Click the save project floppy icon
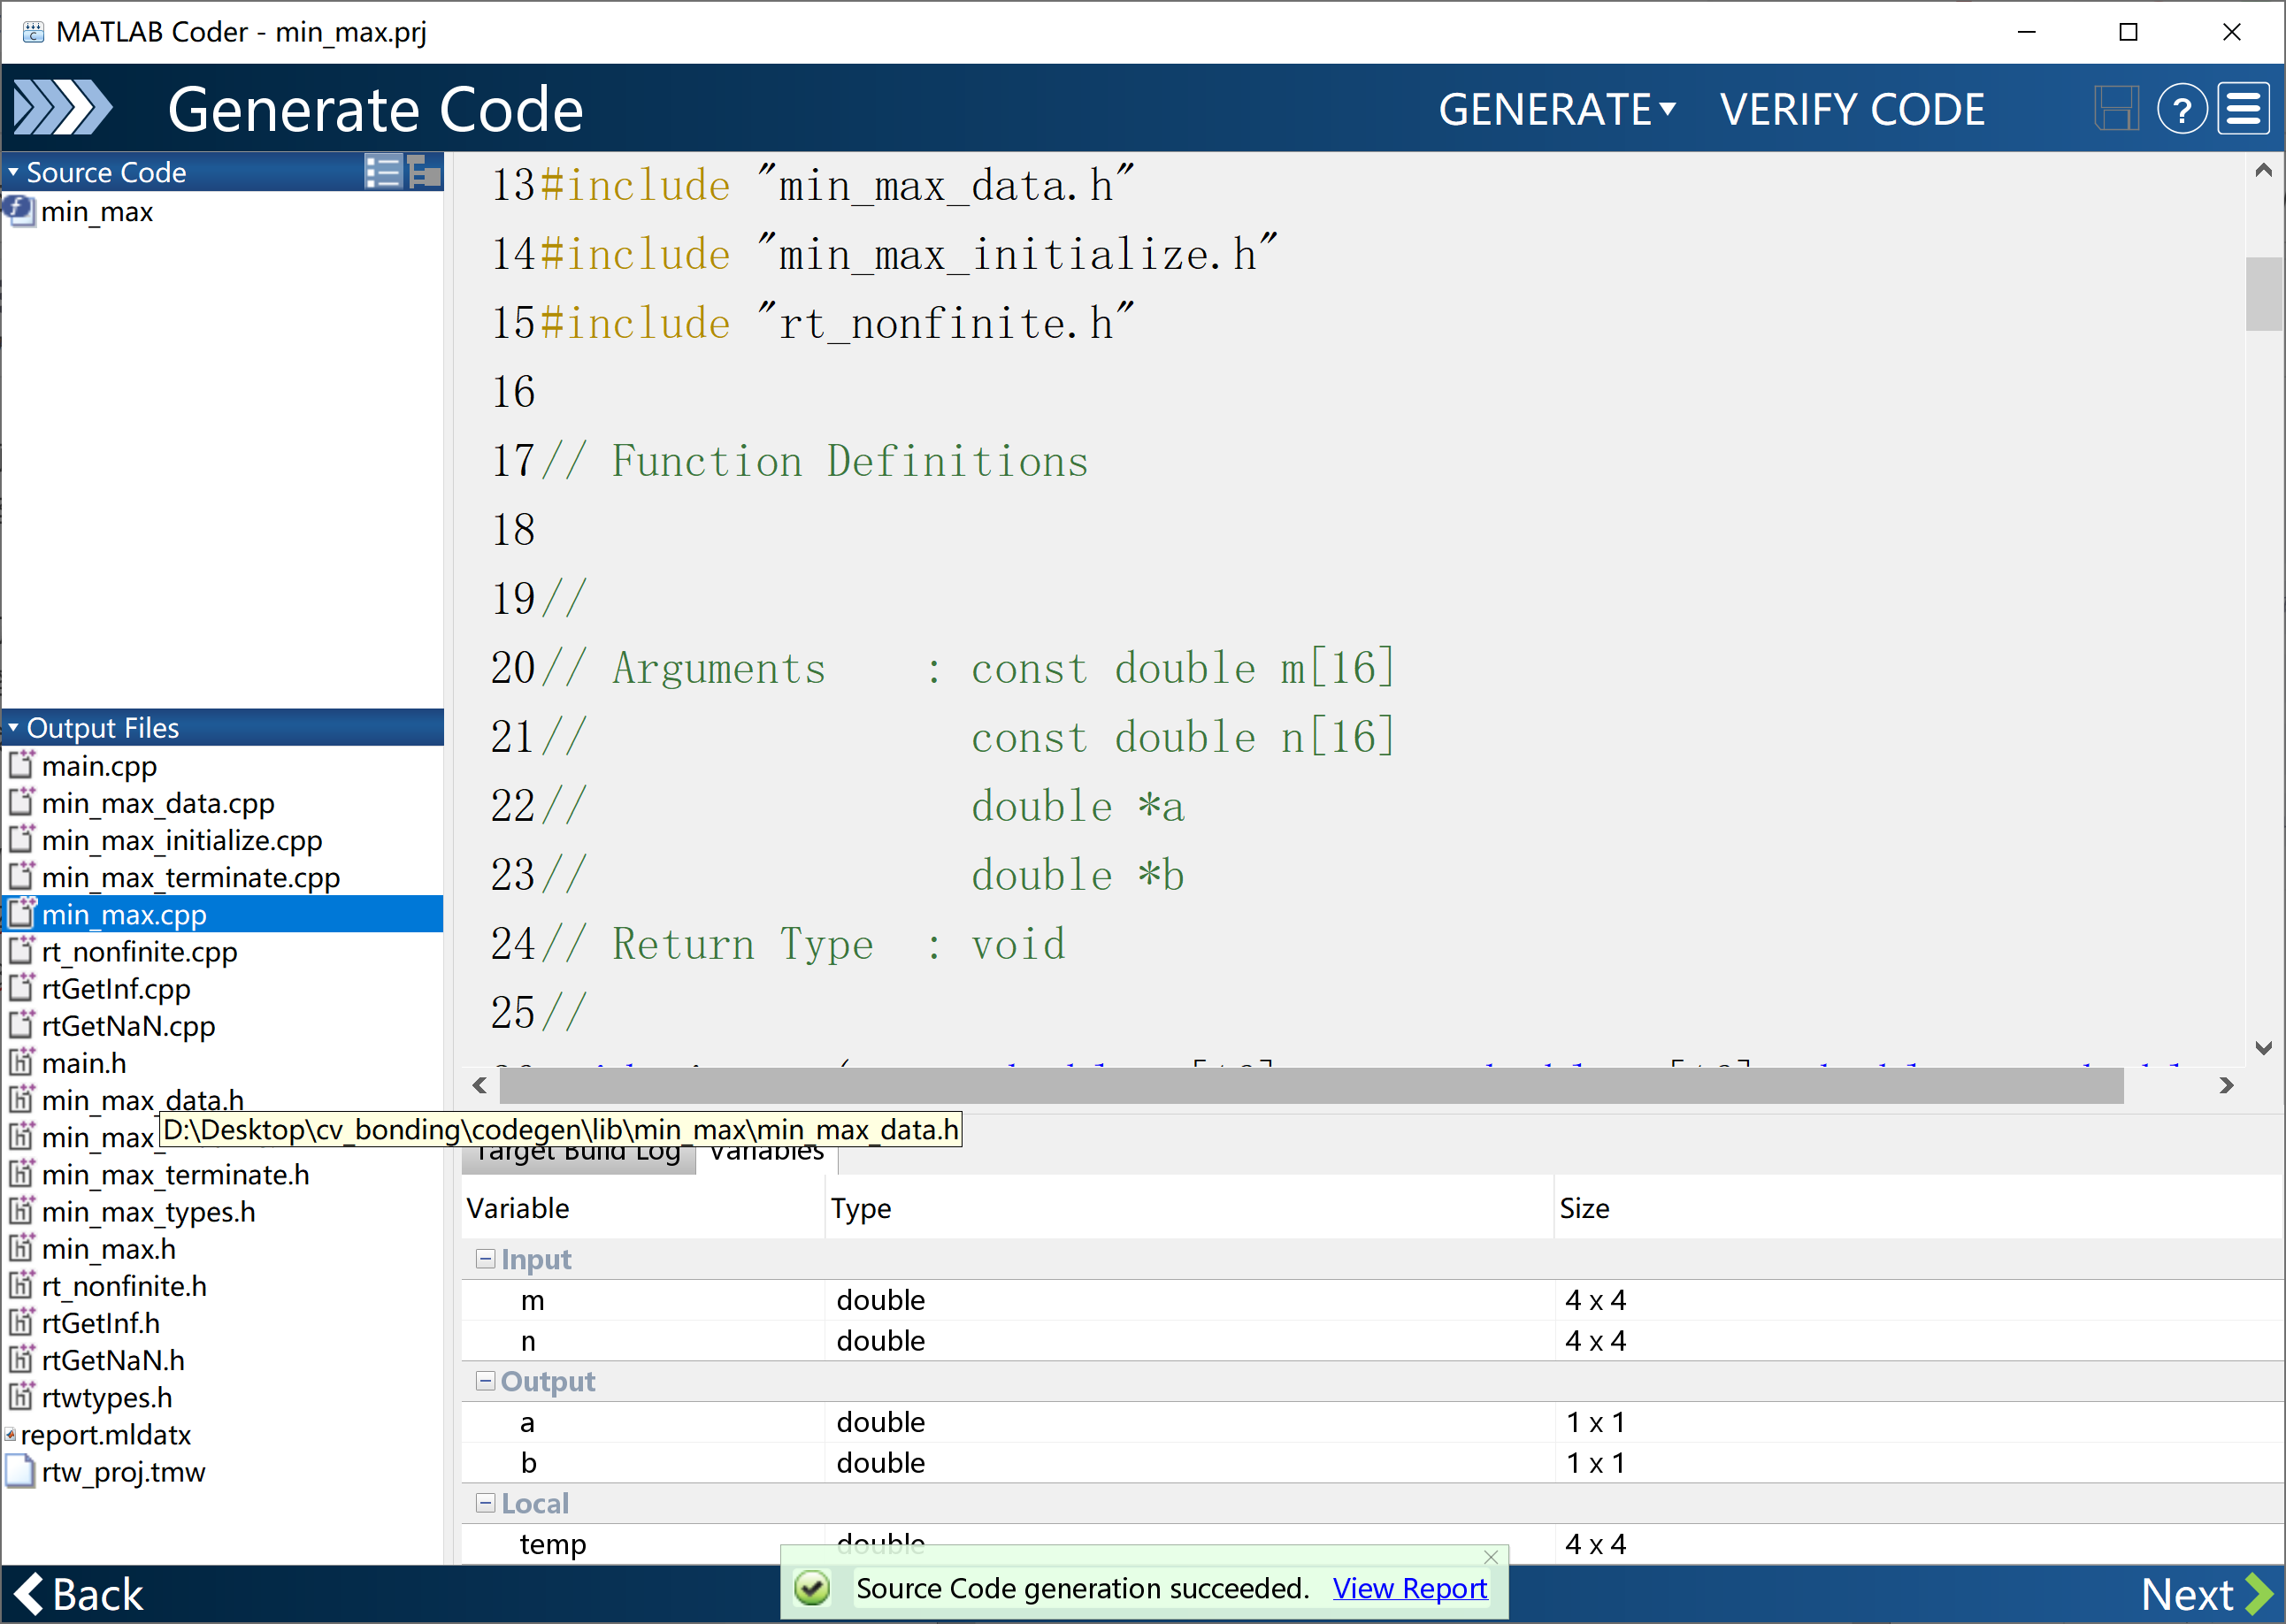This screenshot has width=2286, height=1624. [2115, 108]
